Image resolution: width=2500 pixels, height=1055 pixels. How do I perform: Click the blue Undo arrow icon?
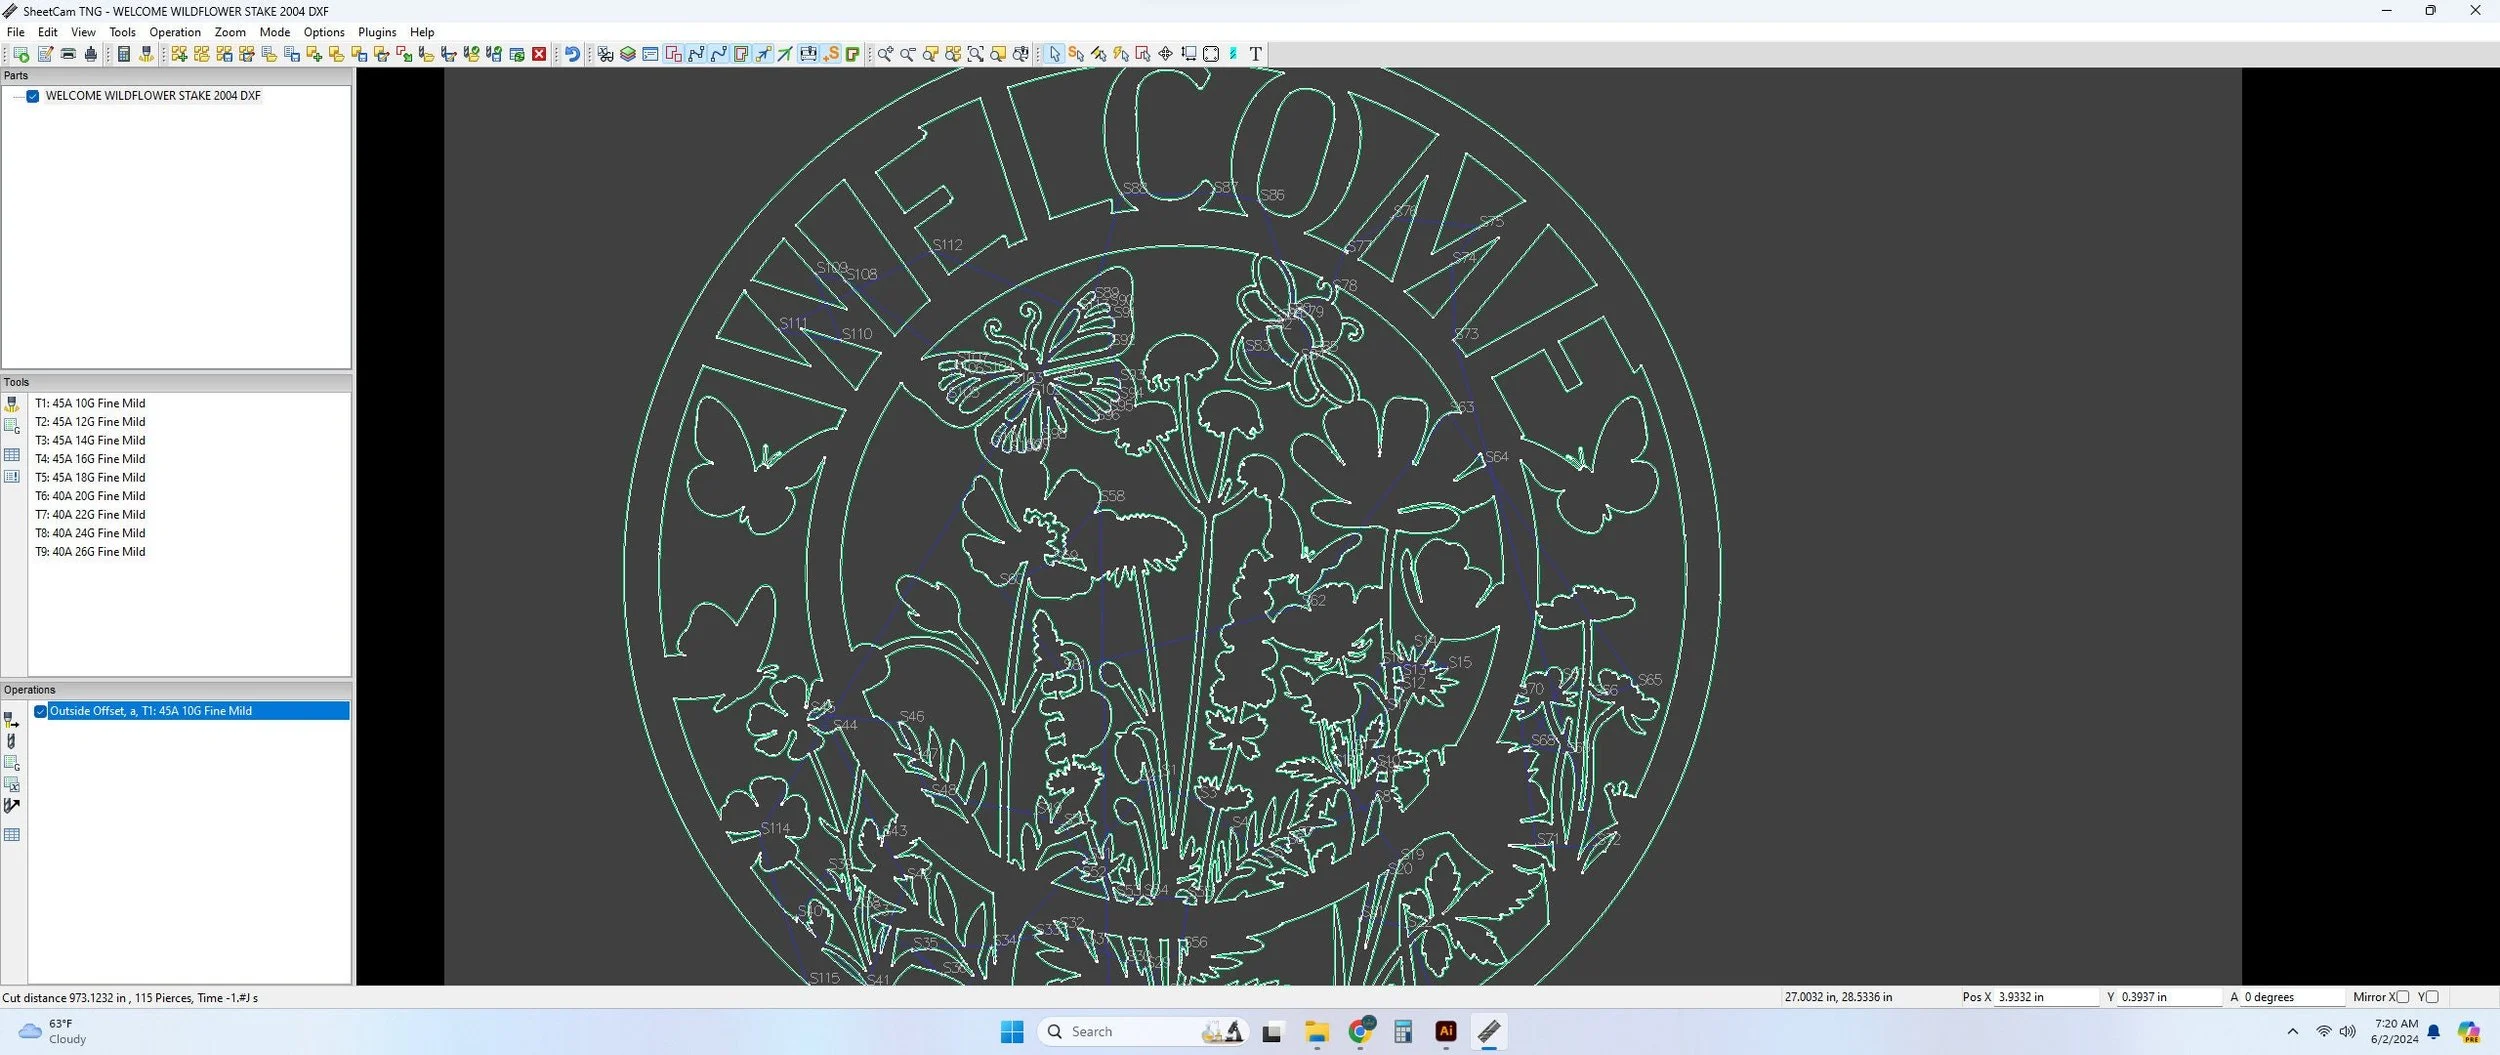[572, 54]
